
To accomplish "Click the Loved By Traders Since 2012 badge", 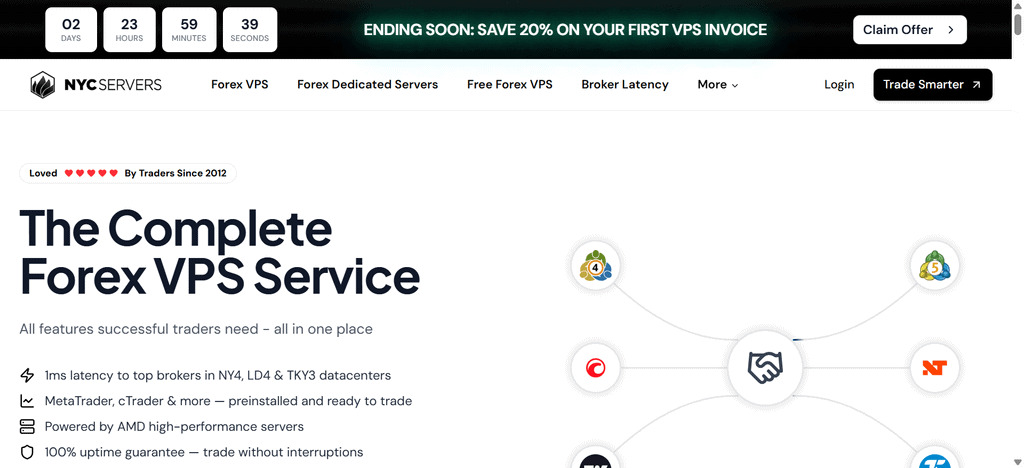I will [x=128, y=173].
